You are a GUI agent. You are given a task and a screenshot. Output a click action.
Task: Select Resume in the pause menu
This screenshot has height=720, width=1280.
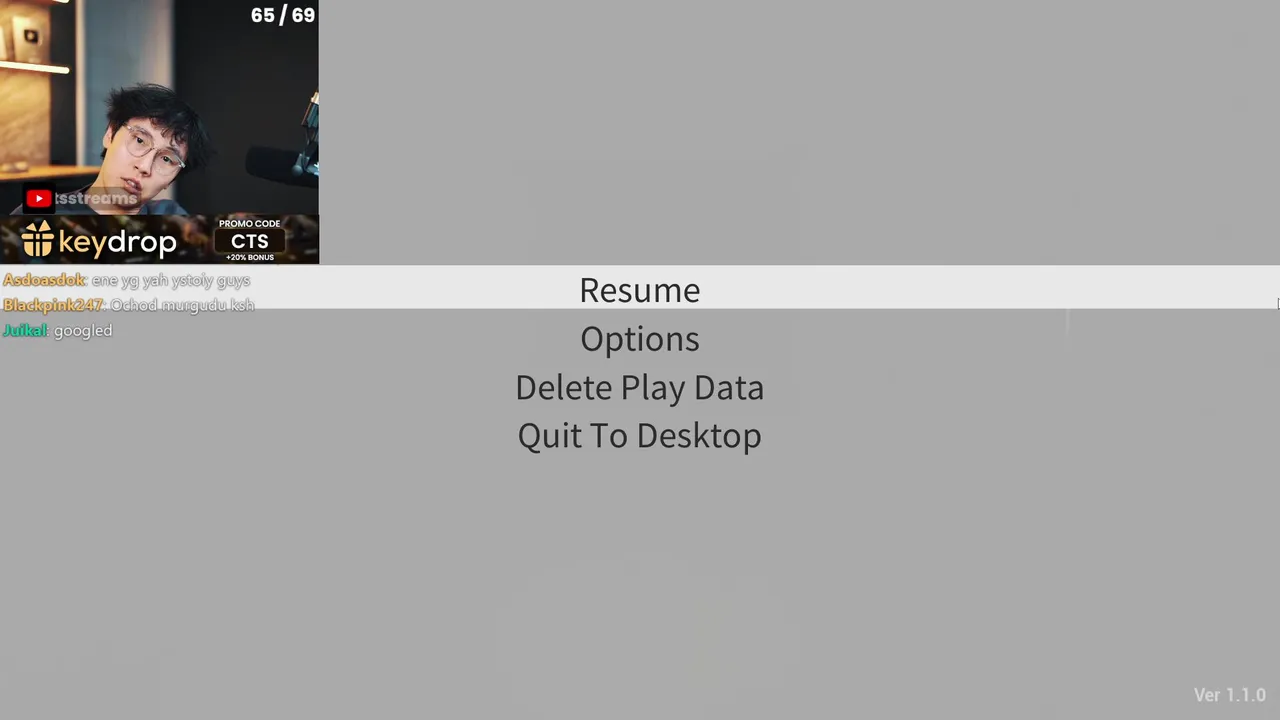(x=640, y=288)
